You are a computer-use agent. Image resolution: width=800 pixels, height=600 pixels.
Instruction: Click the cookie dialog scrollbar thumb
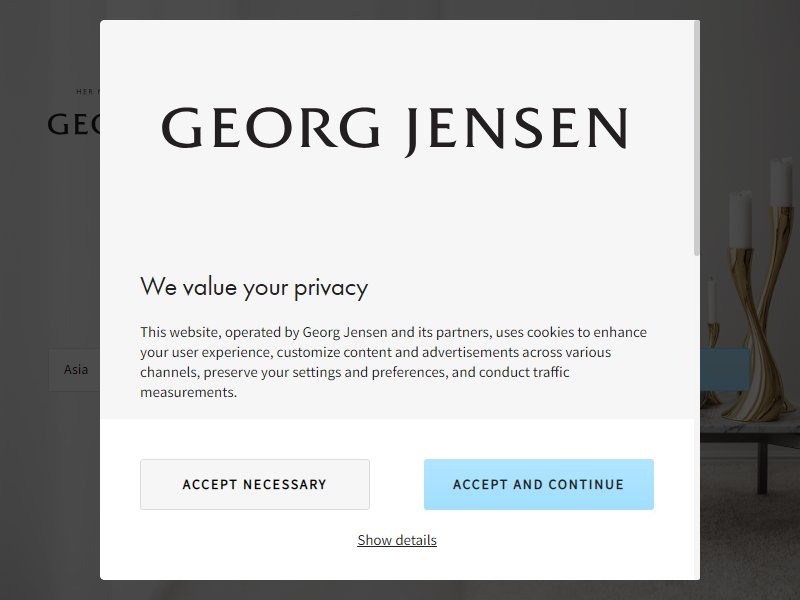(x=696, y=138)
